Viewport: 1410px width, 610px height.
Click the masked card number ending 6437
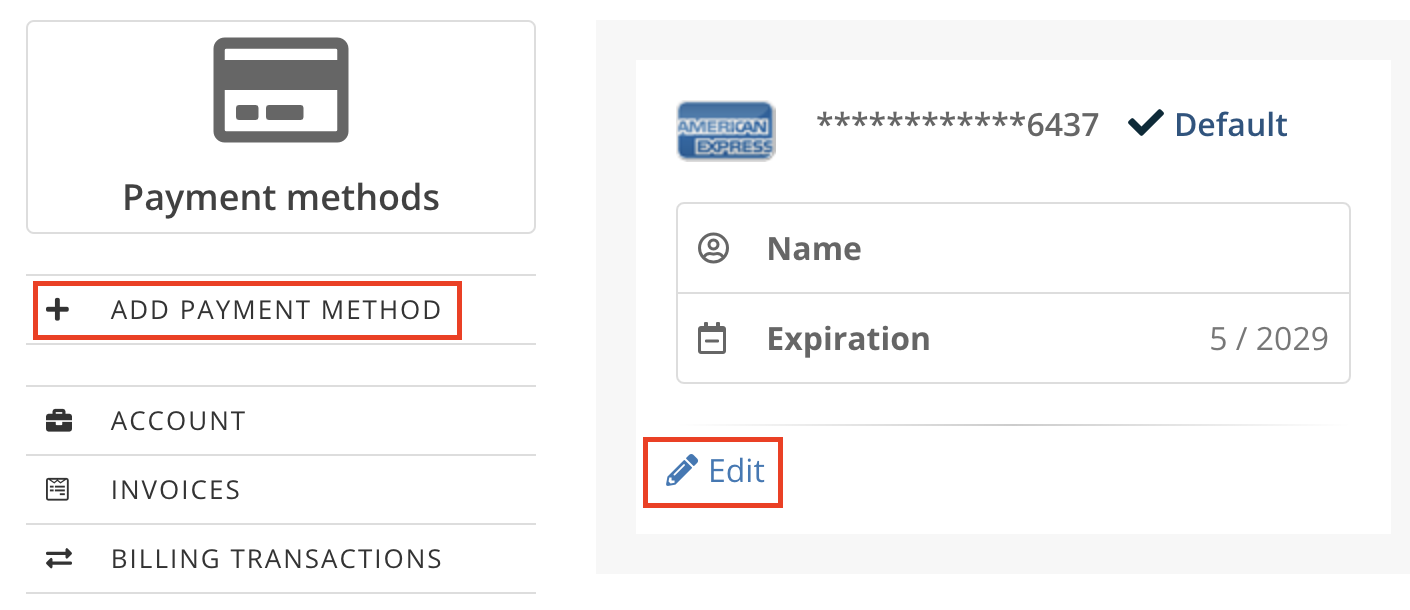pyautogui.click(x=958, y=125)
